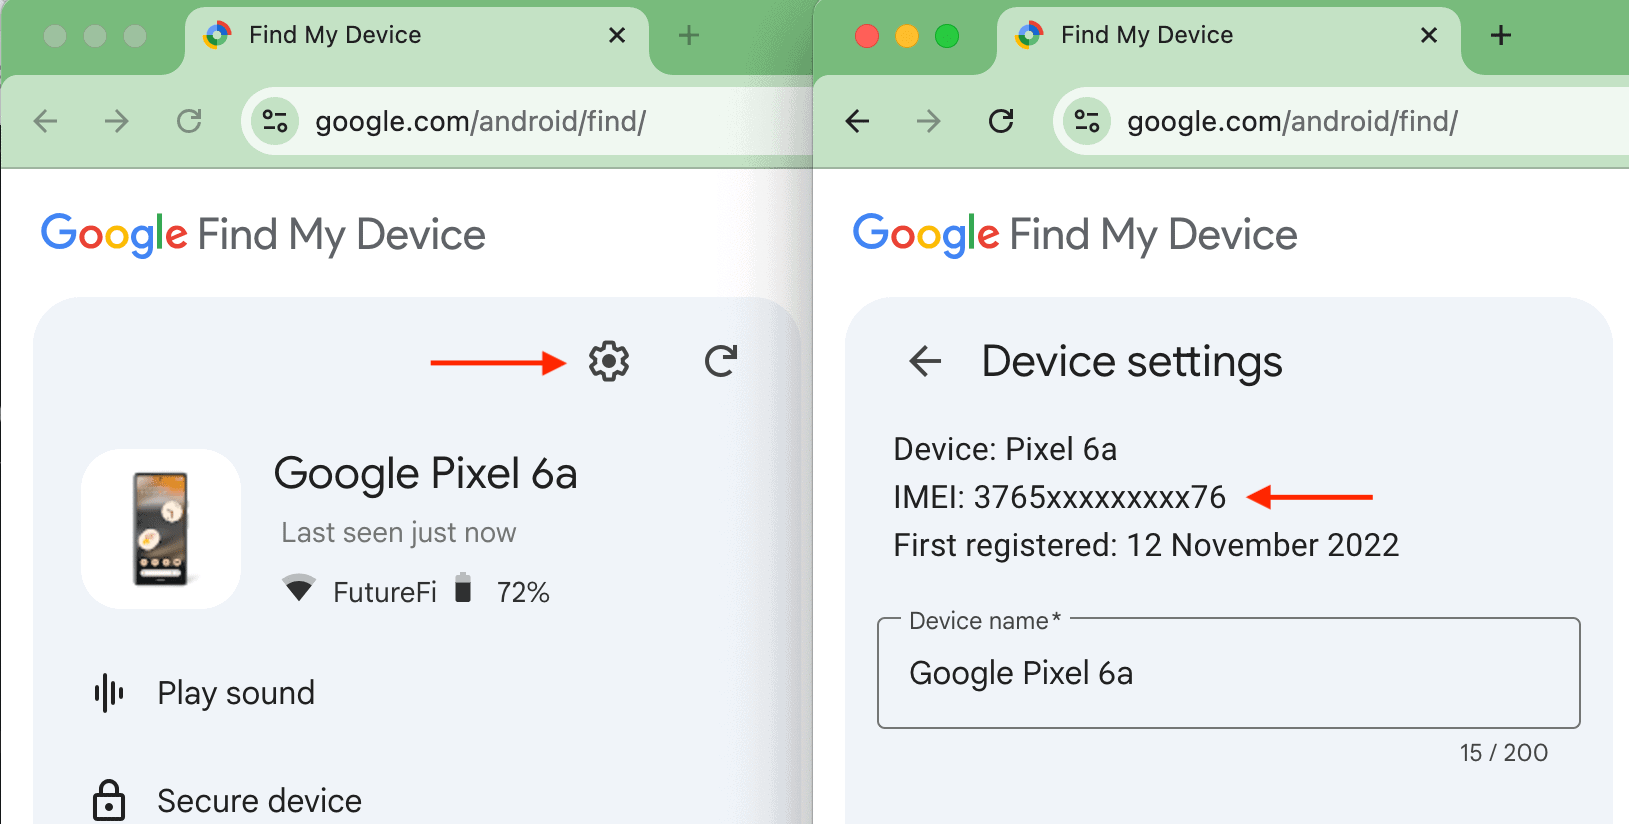Screen dimensions: 1629x824
Task: Click the Device name input field
Action: point(1228,674)
